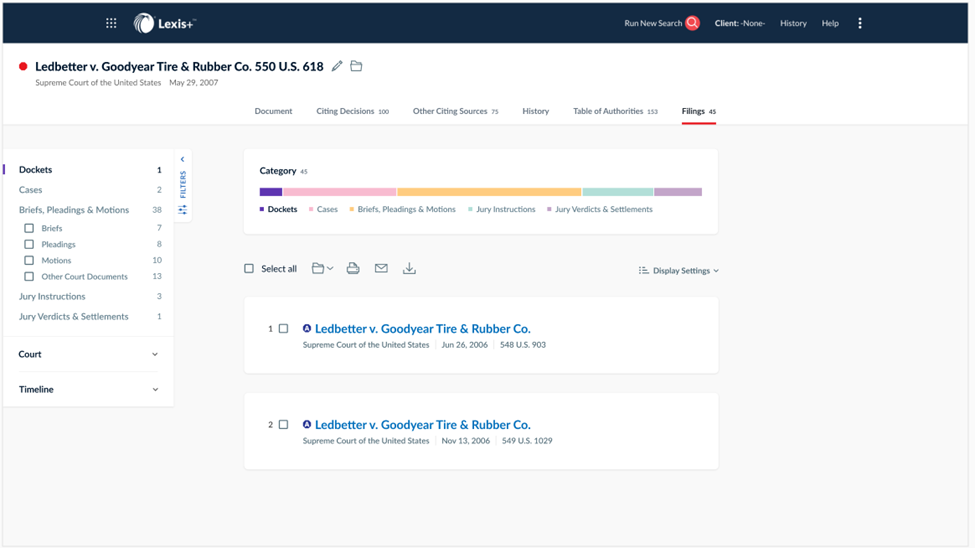Click the printer icon in results toolbar

click(x=353, y=269)
